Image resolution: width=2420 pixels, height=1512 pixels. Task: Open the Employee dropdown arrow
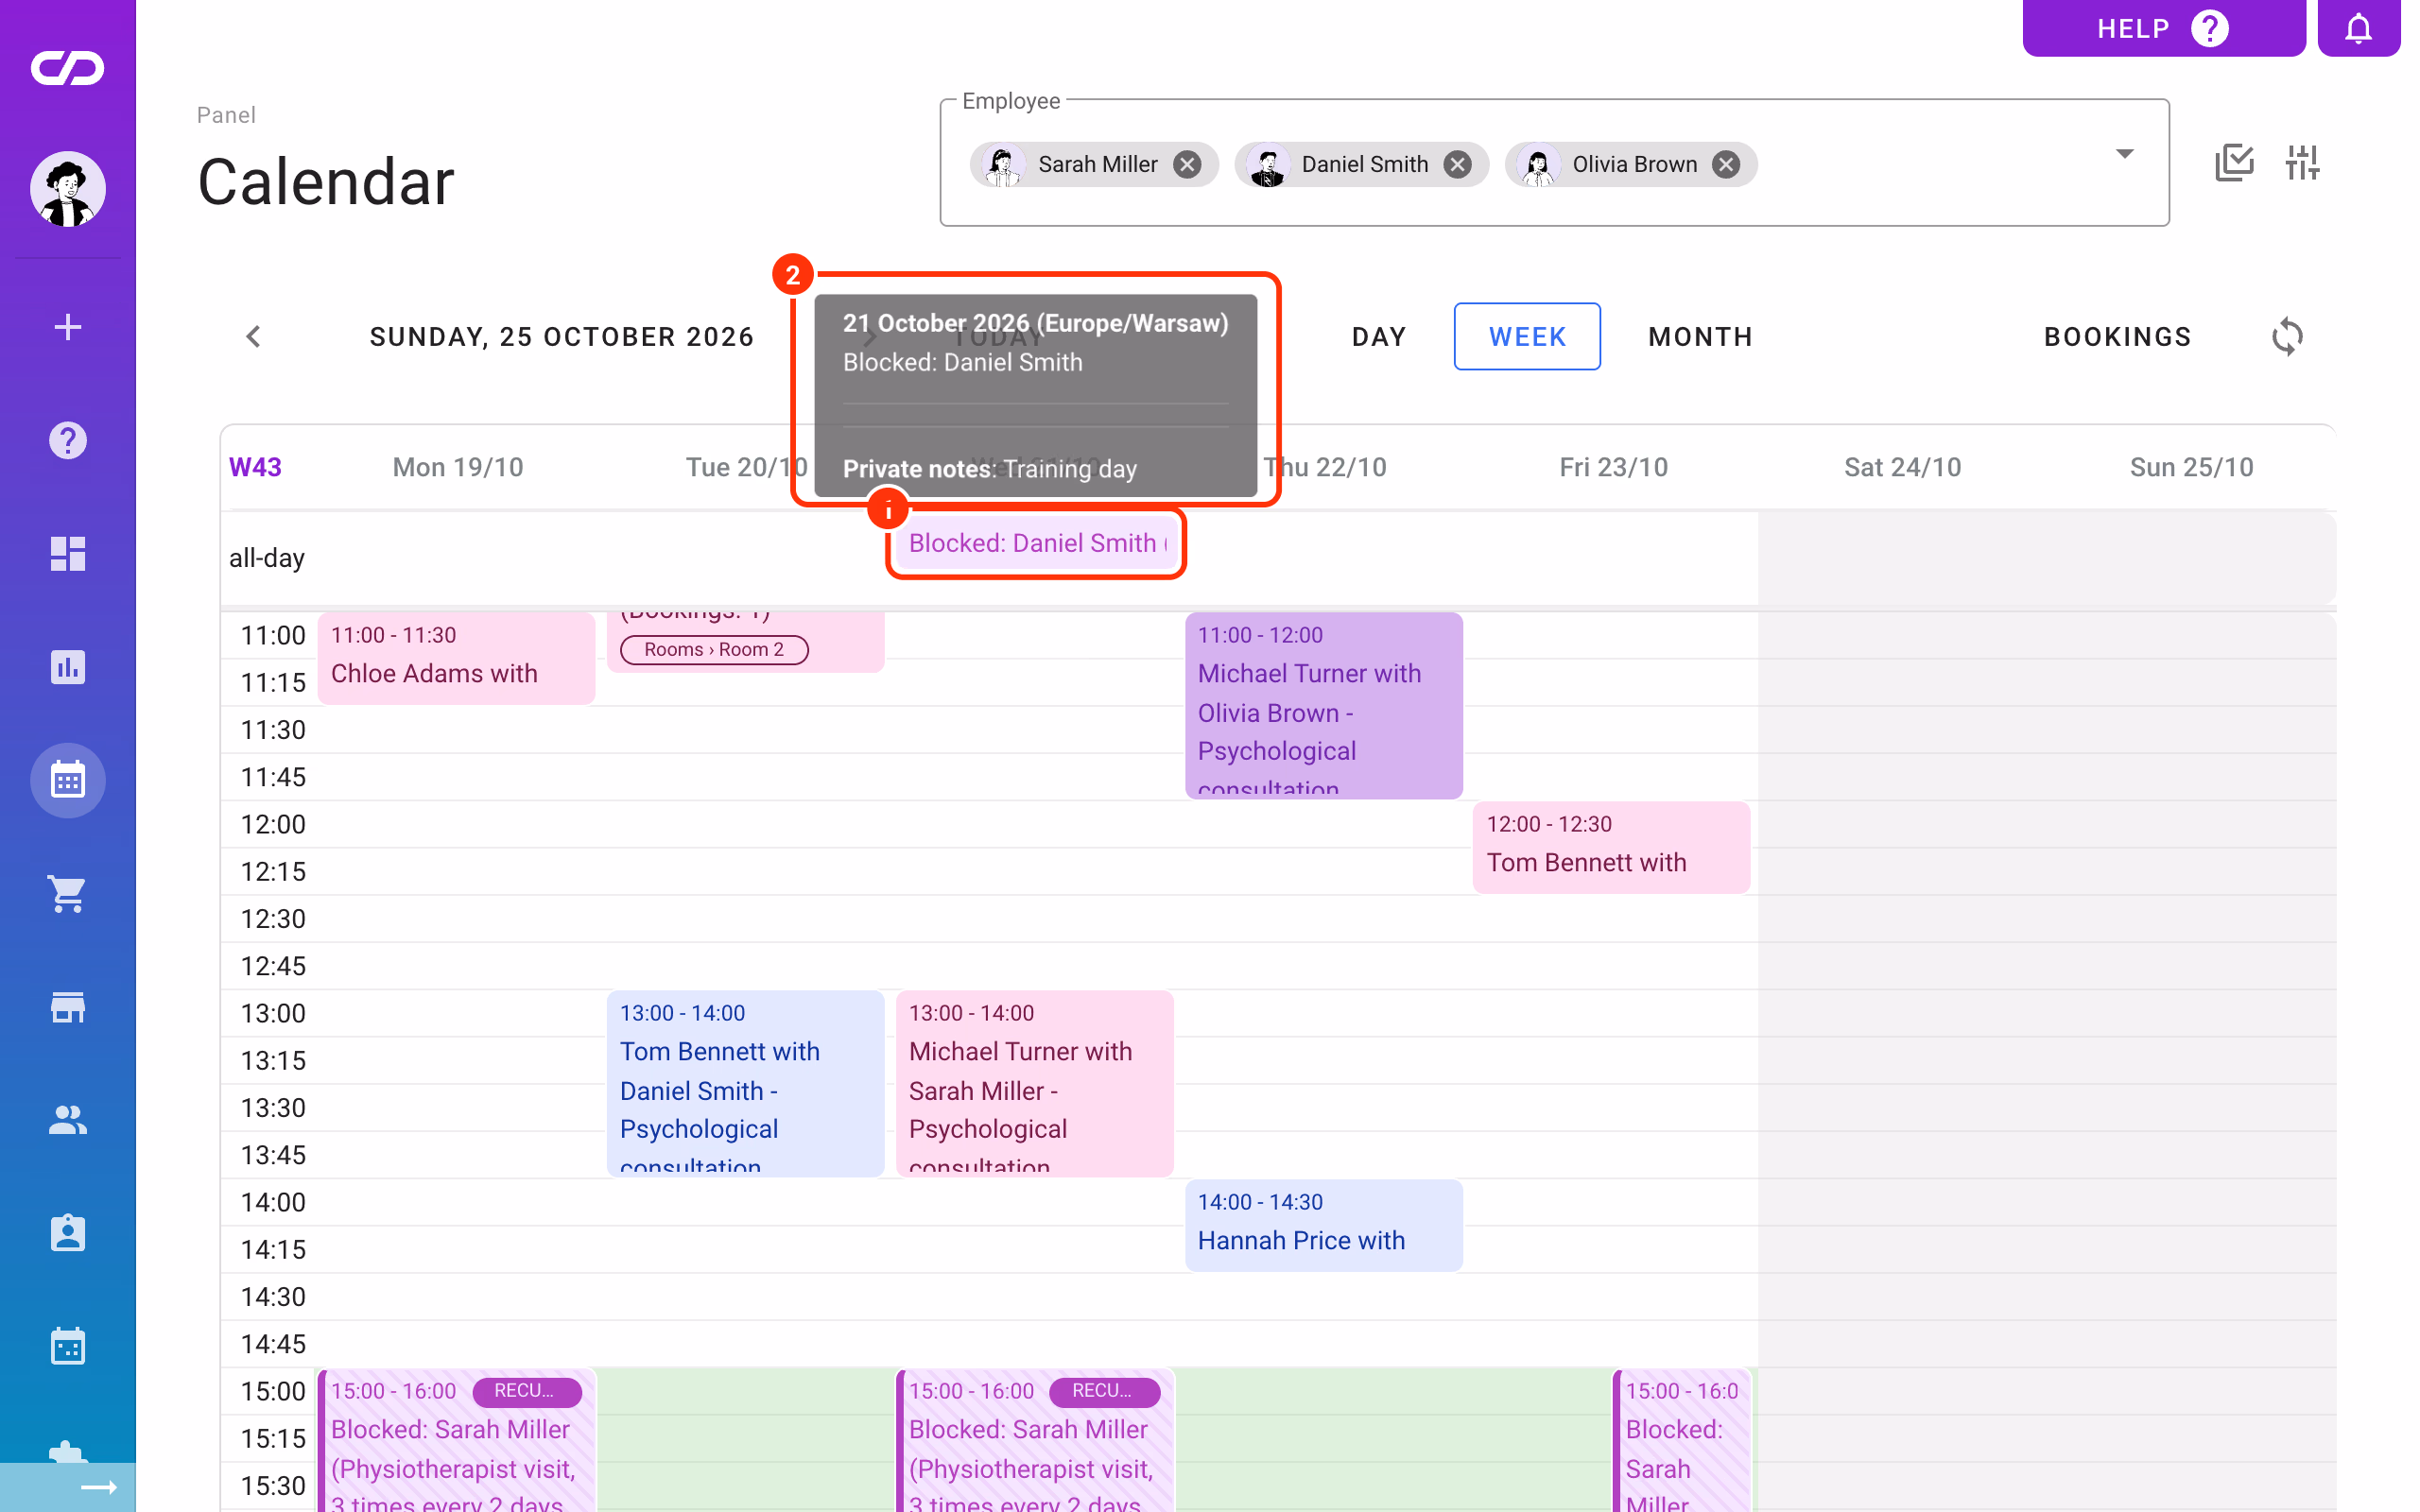[x=2125, y=154]
